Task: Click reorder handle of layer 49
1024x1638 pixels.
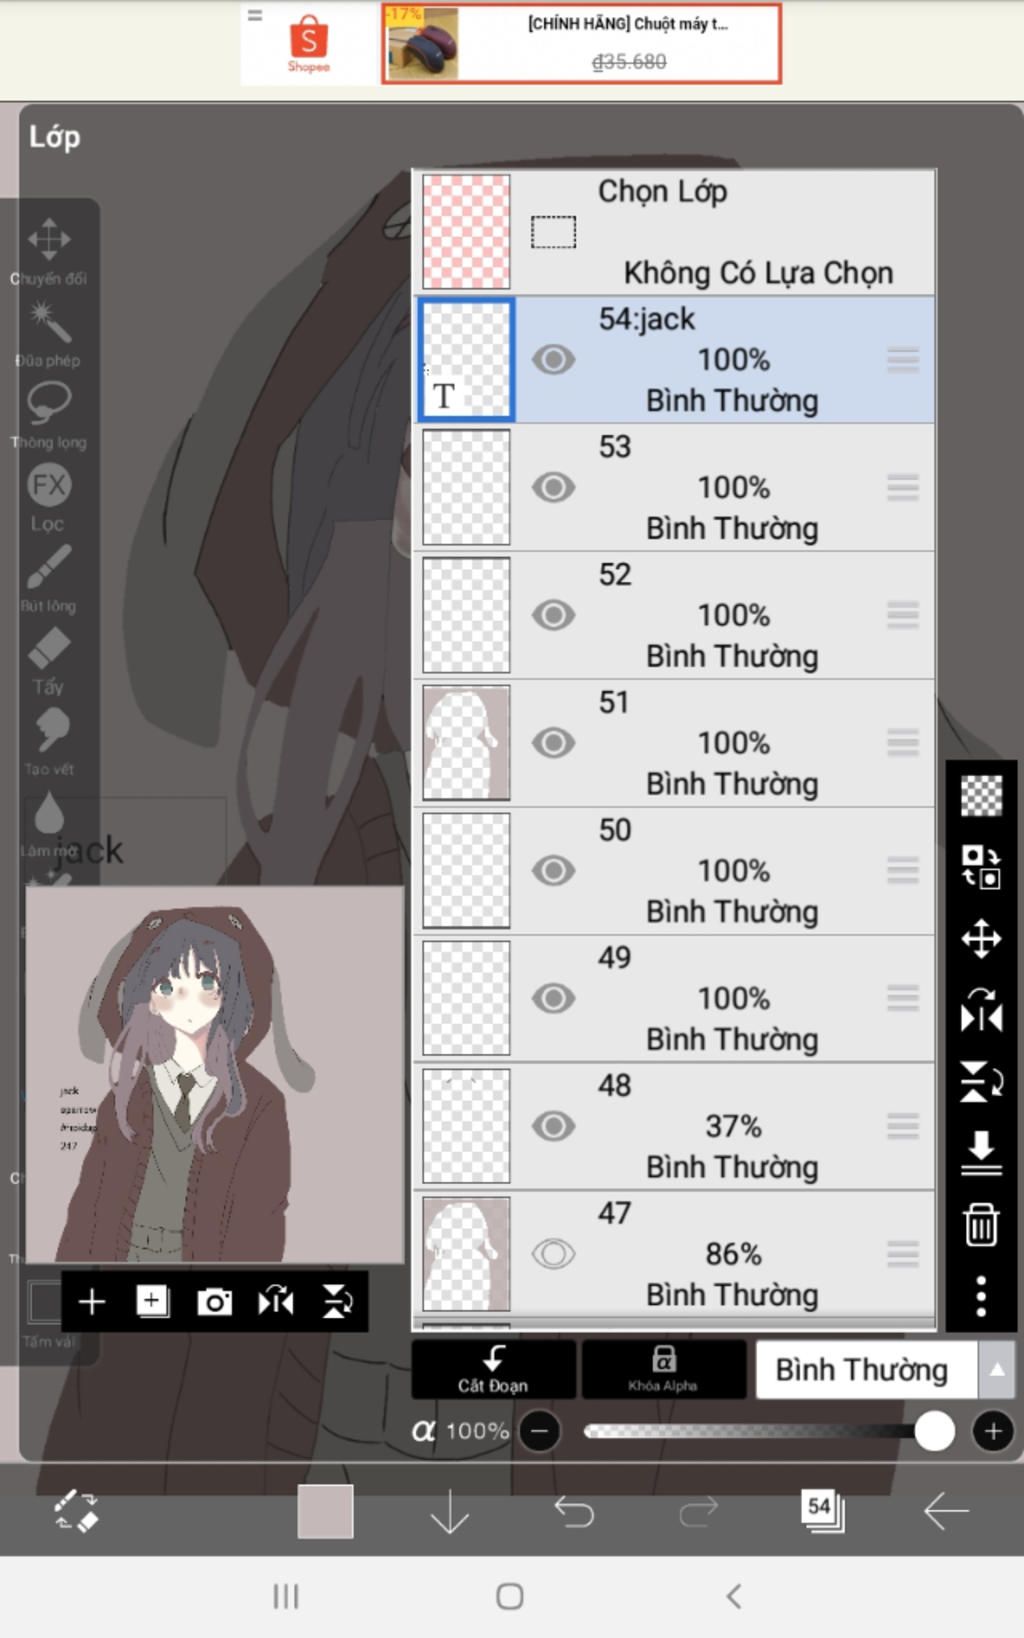Action: 902,998
